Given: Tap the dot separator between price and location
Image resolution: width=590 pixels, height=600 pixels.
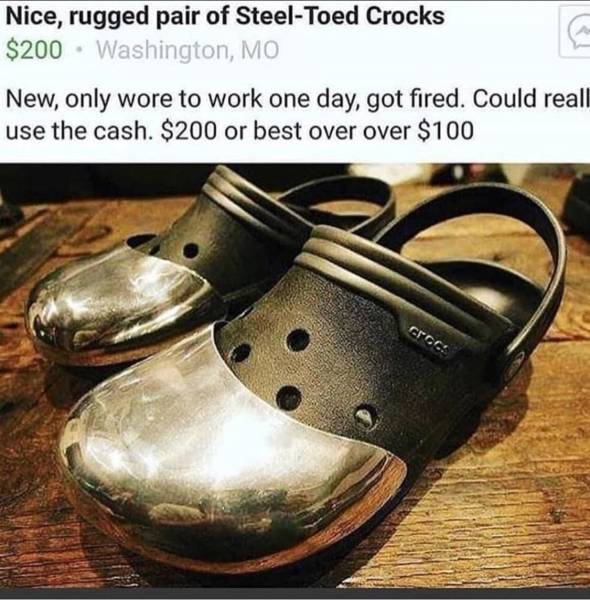Looking at the screenshot, I should (x=80, y=50).
